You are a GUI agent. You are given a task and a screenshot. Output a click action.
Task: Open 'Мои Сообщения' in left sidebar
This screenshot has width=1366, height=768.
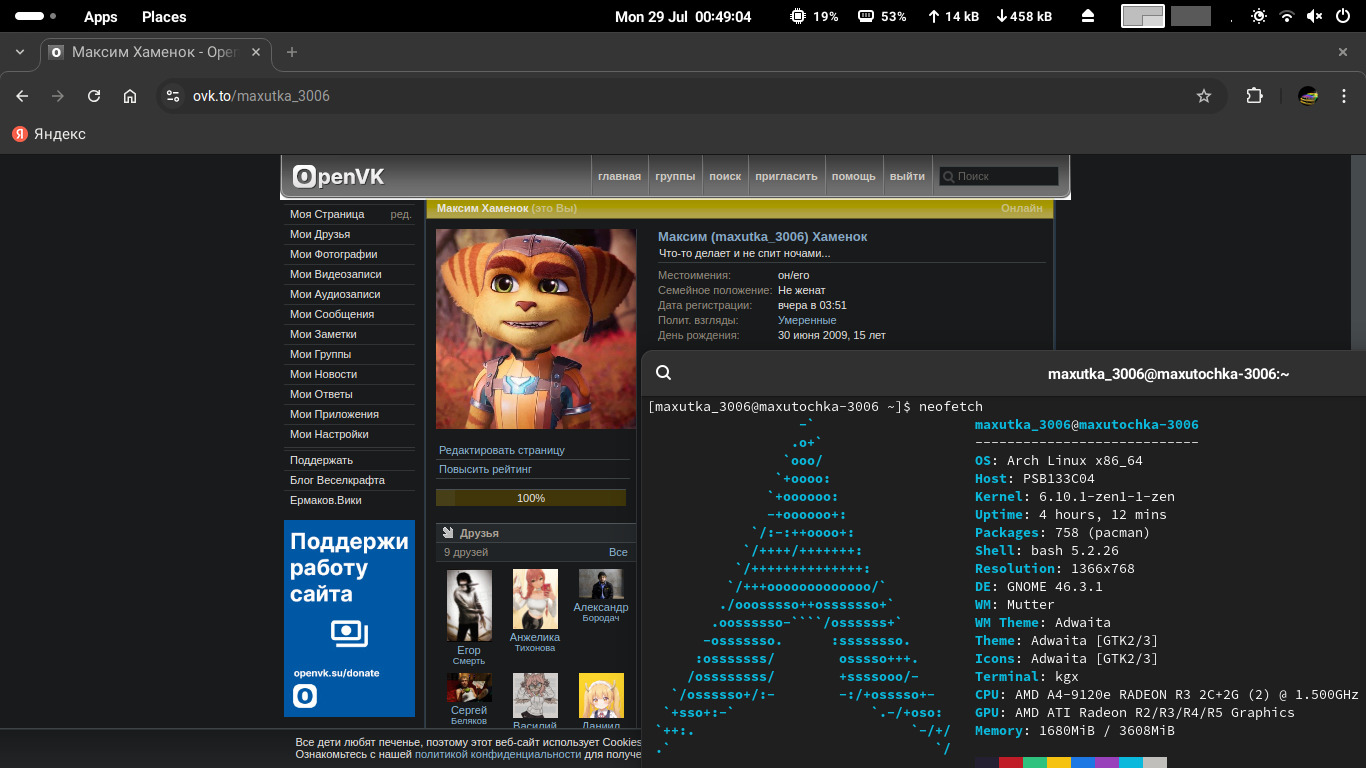click(334, 314)
